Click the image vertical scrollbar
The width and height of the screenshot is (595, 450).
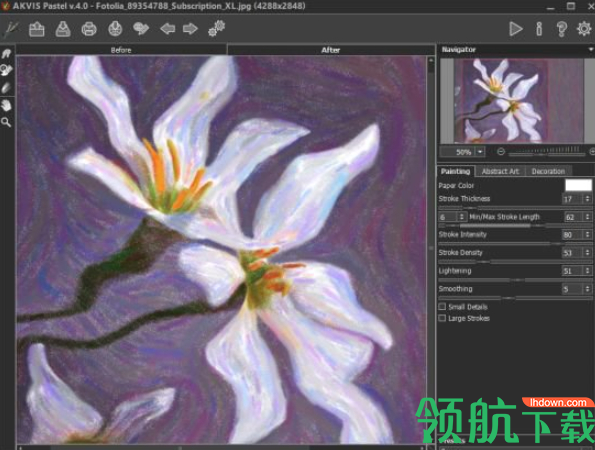[431, 249]
